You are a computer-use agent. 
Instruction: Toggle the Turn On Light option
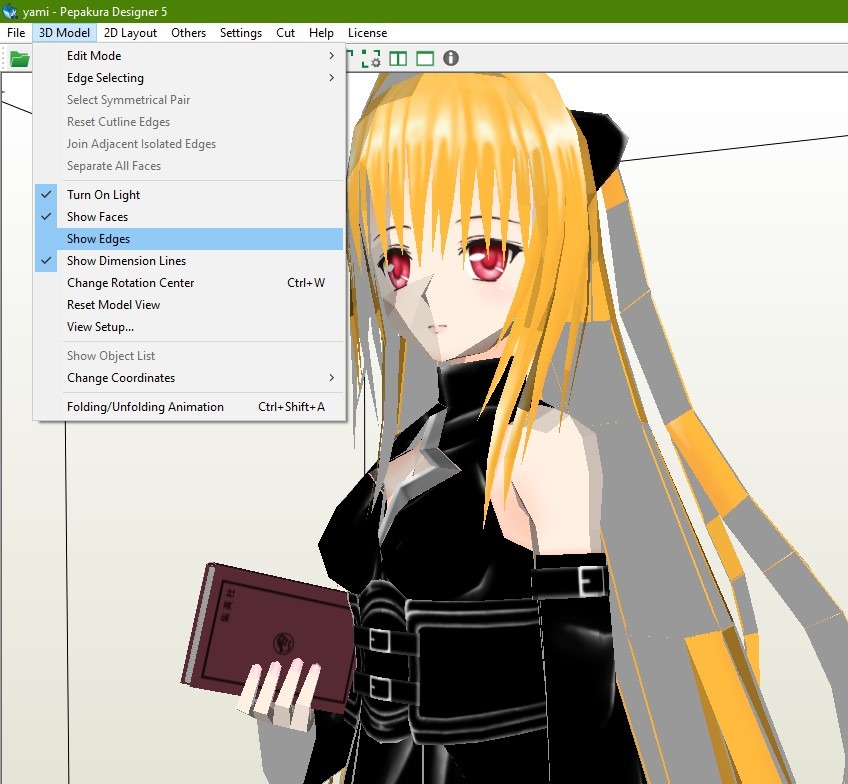coord(189,195)
